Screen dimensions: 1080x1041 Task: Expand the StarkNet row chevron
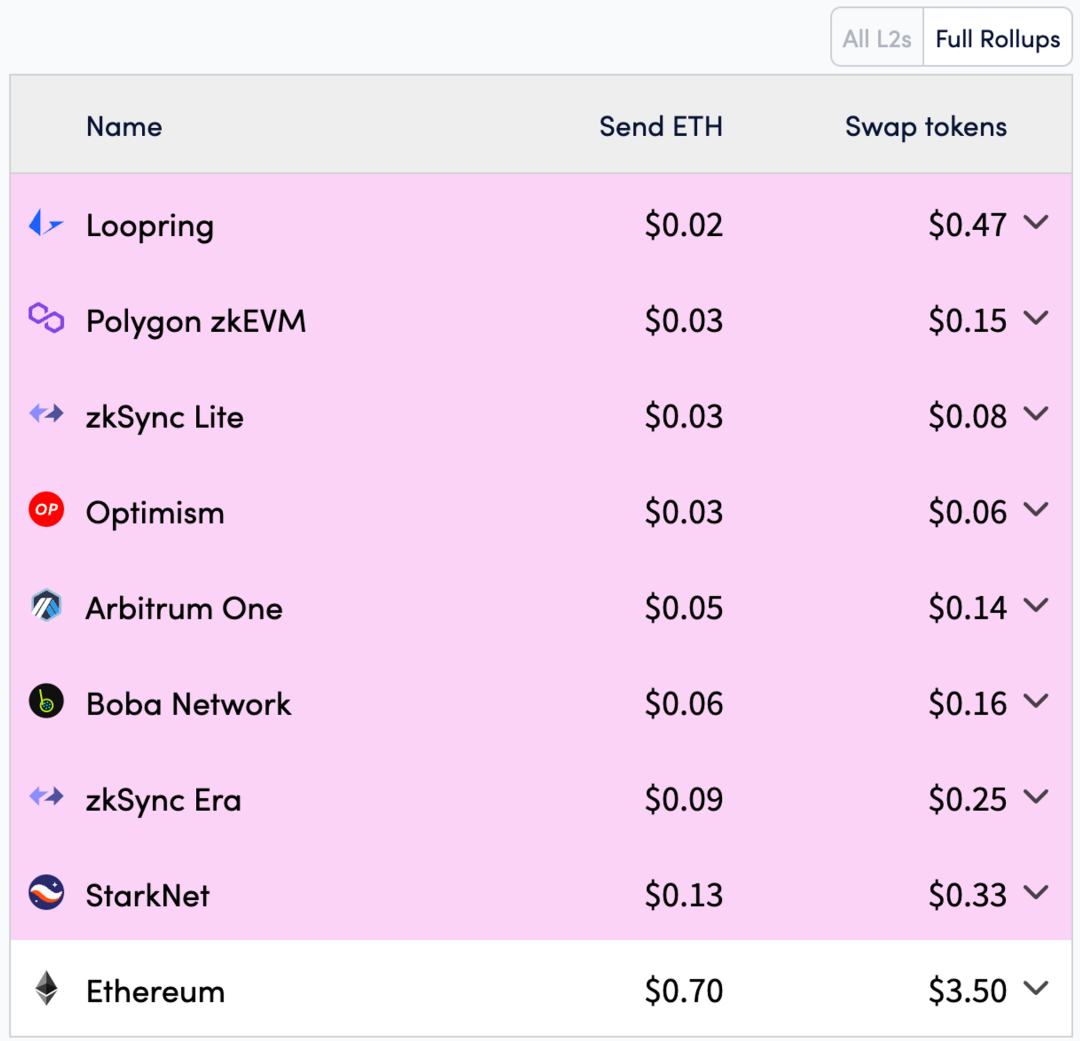pyautogui.click(x=1036, y=893)
